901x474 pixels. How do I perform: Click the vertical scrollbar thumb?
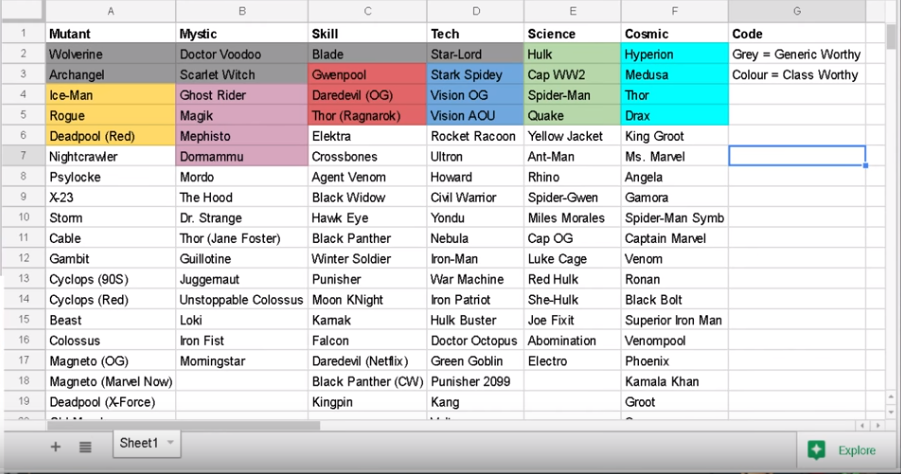891,37
